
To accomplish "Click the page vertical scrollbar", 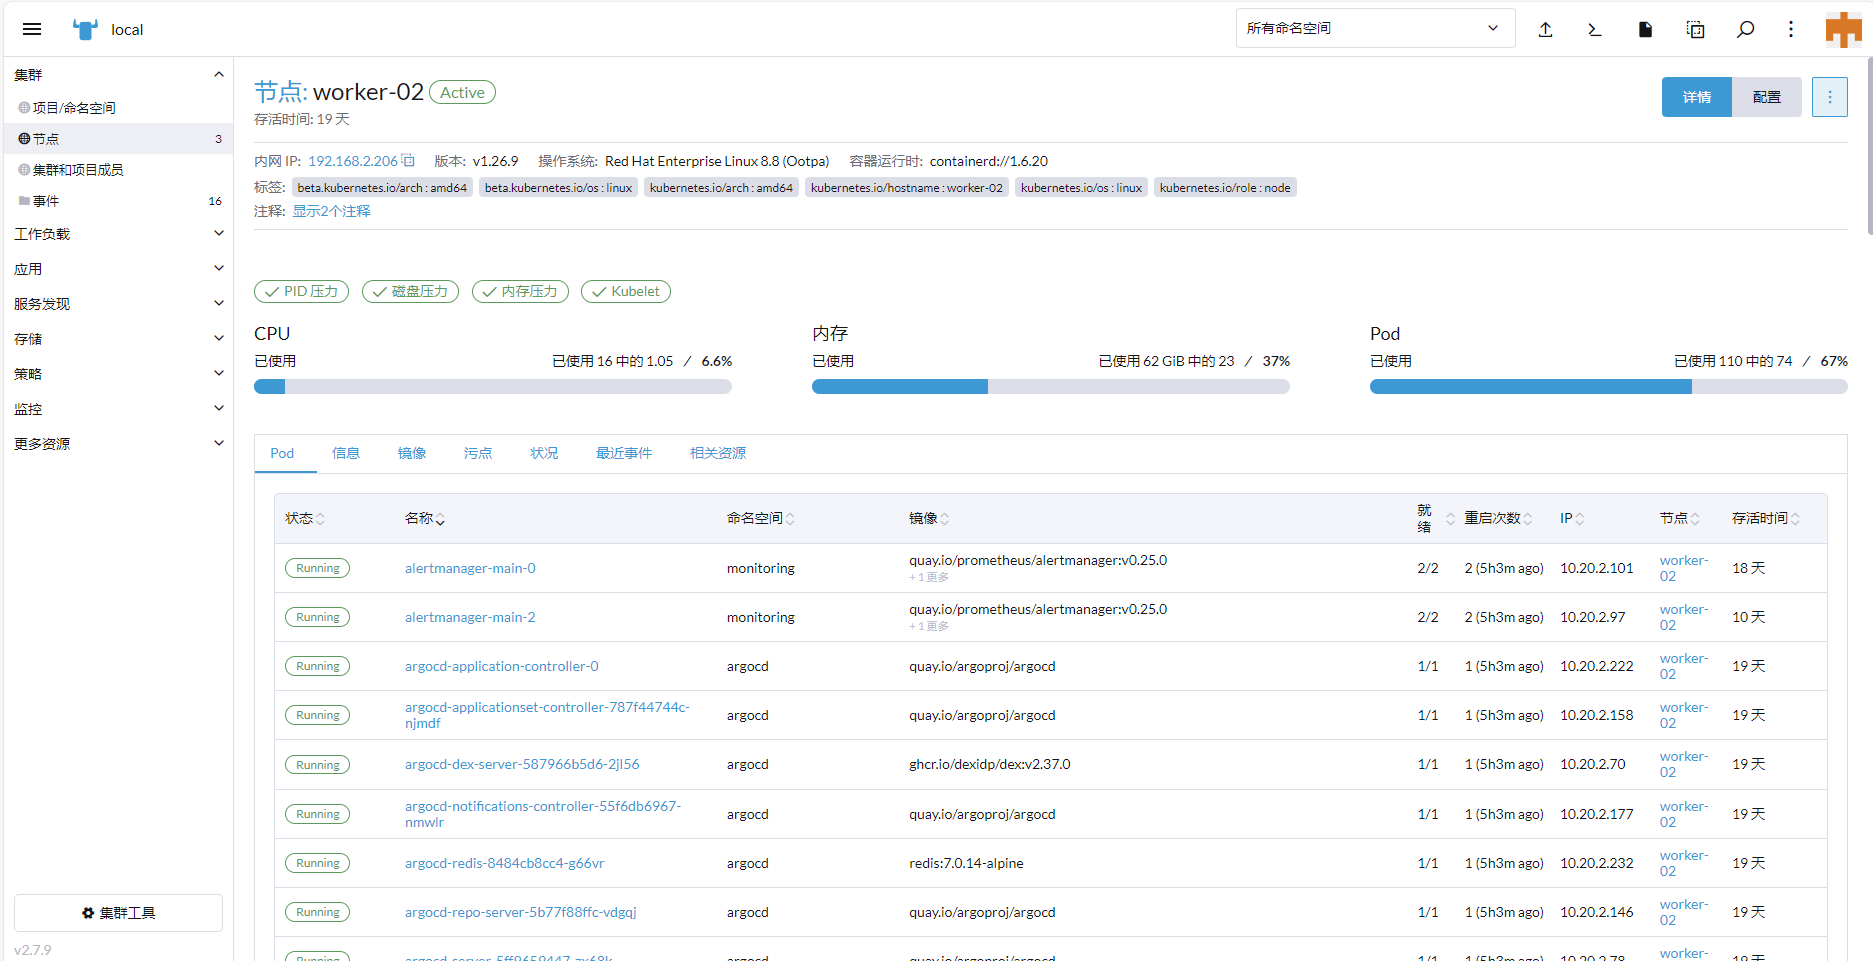I will (x=1869, y=146).
